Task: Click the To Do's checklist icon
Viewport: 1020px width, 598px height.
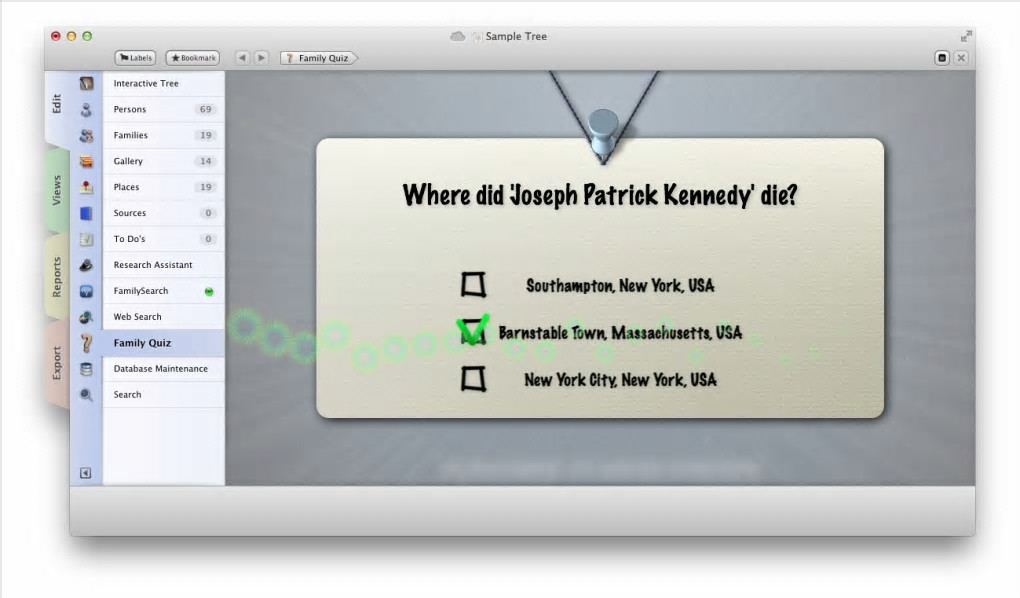Action: (86, 239)
